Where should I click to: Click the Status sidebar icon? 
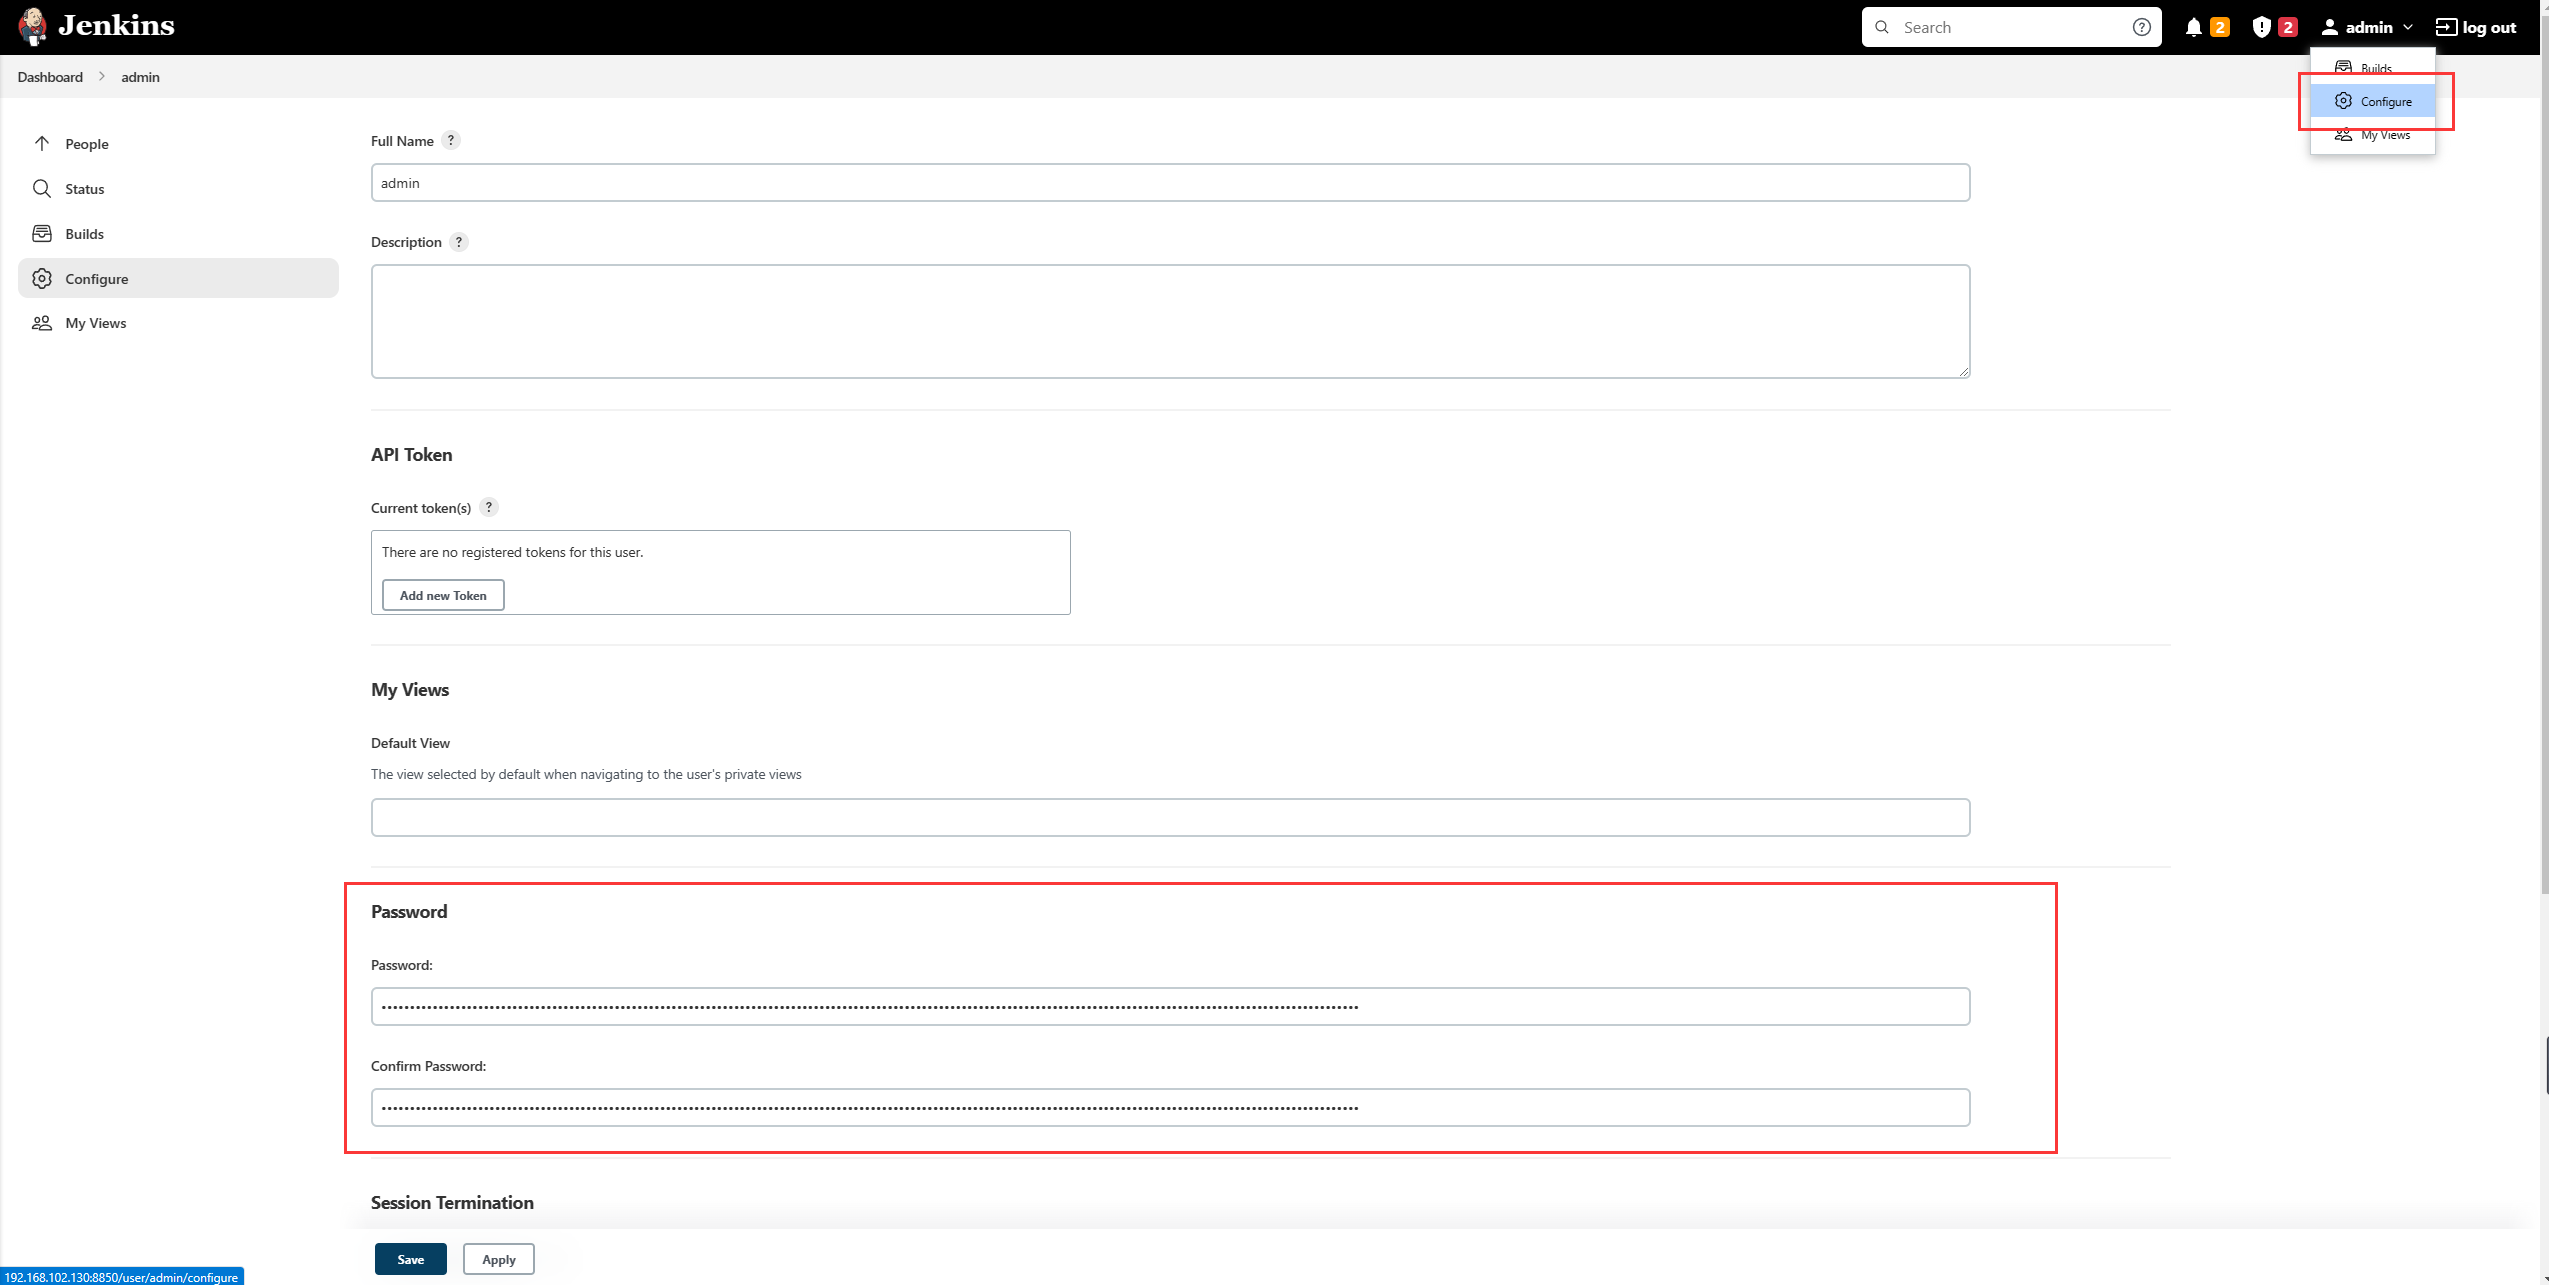point(43,188)
